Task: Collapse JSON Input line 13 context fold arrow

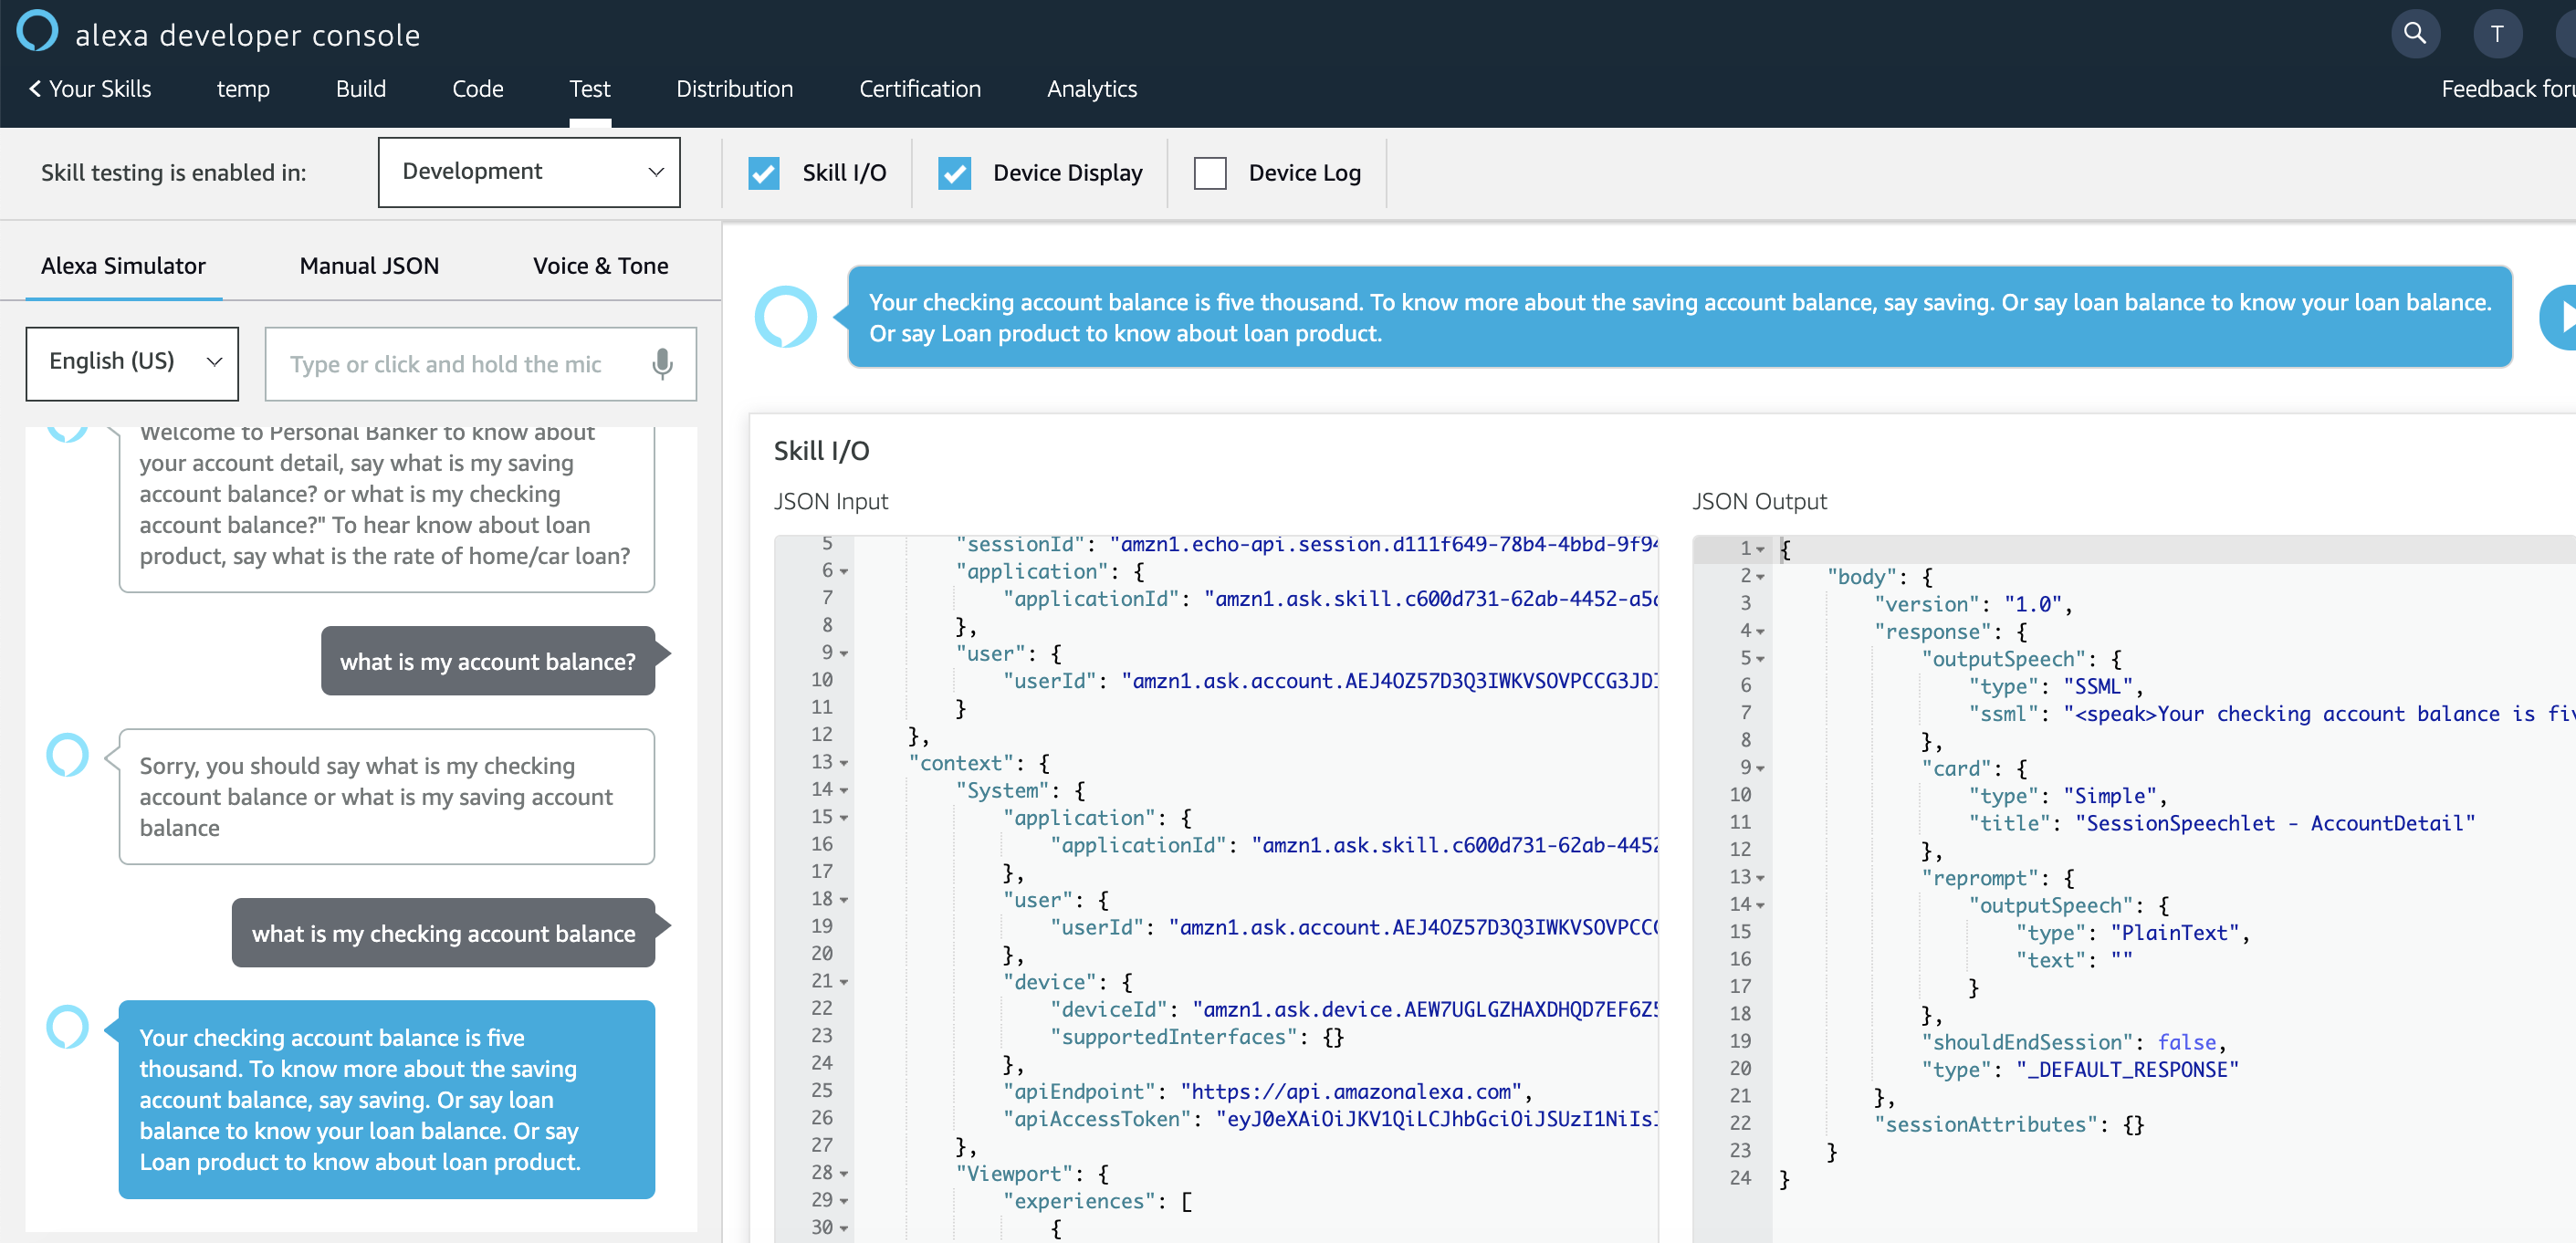Action: tap(844, 763)
